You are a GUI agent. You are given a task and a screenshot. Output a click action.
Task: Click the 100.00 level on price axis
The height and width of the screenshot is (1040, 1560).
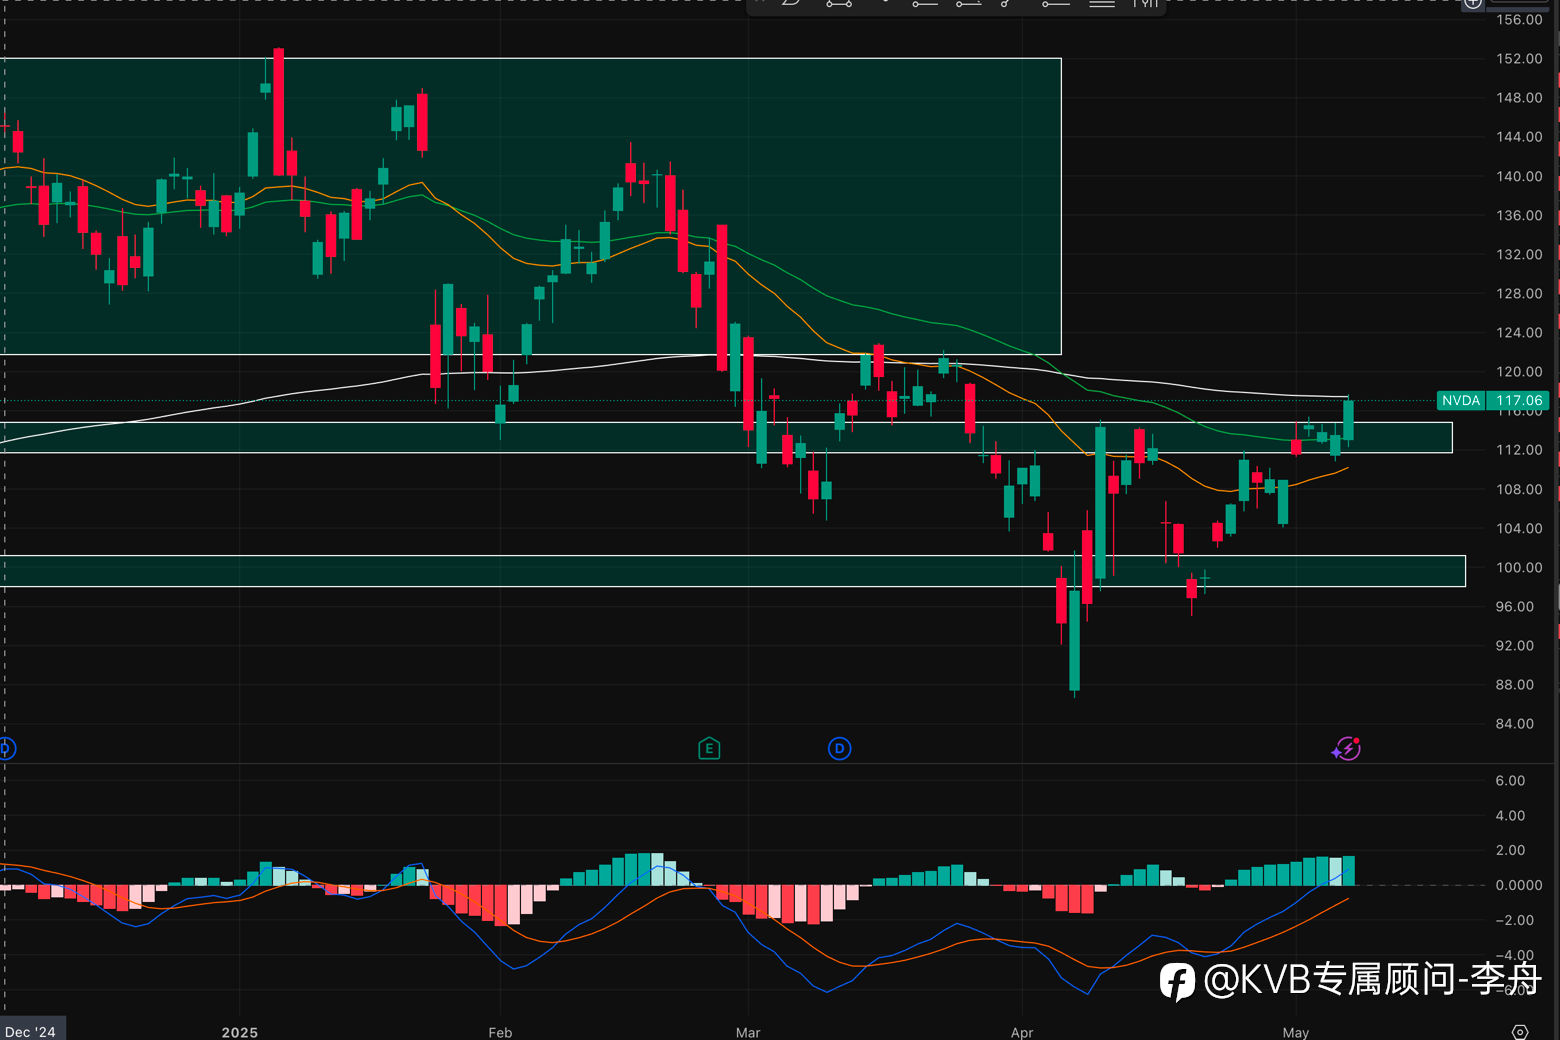(1519, 567)
